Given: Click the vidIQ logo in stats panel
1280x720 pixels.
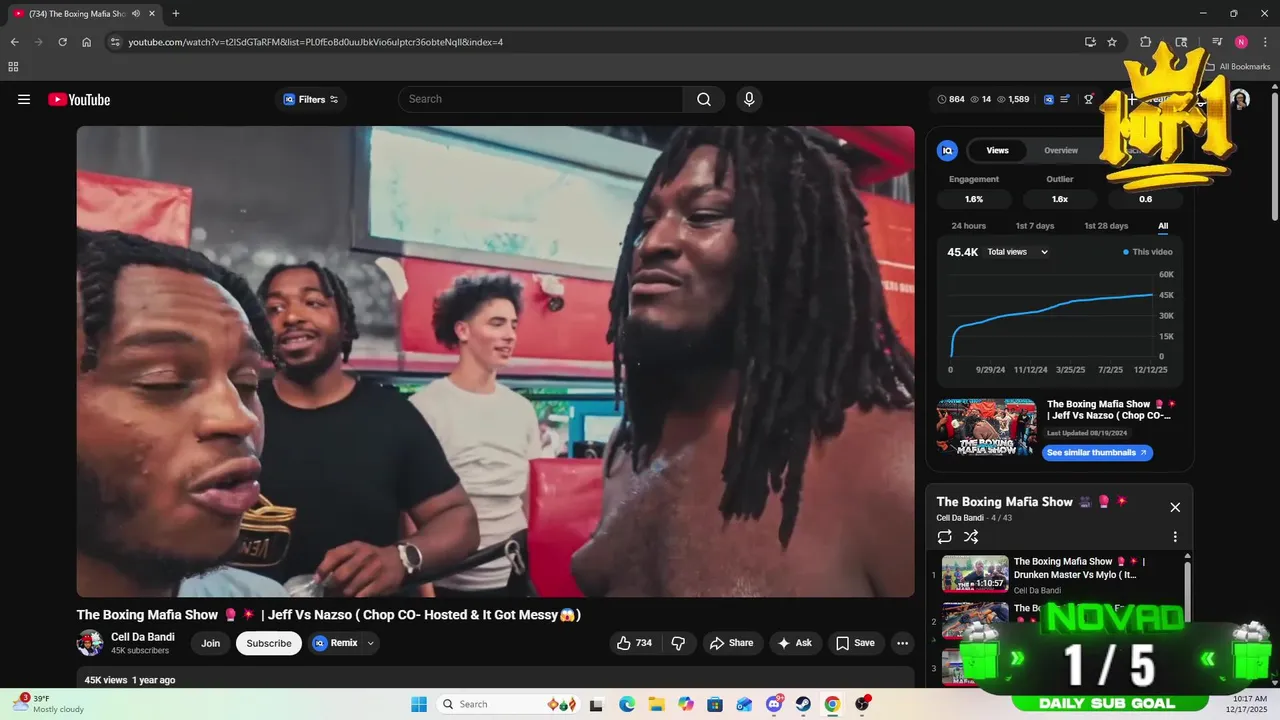Looking at the screenshot, I should pos(947,150).
